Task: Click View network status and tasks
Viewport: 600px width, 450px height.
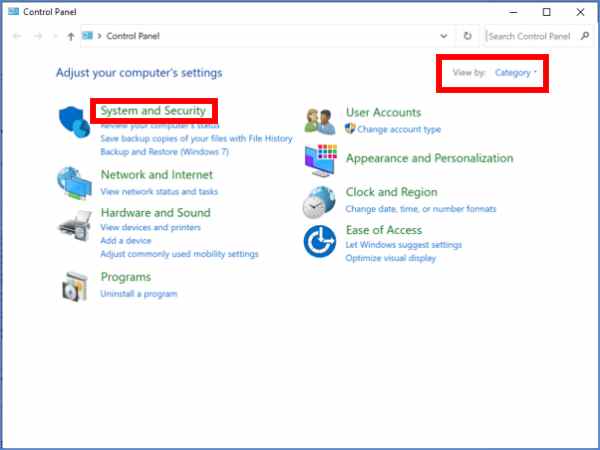Action: (159, 191)
